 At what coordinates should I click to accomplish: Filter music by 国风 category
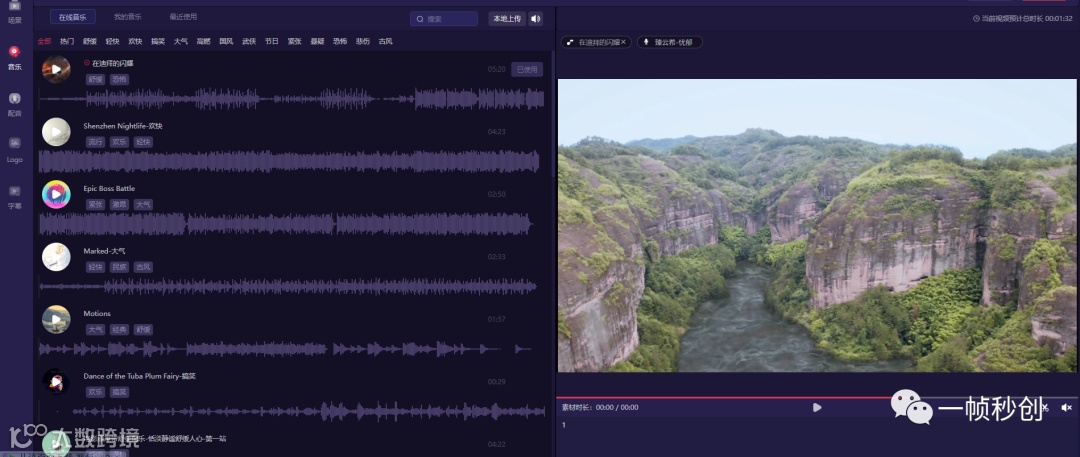(x=226, y=41)
